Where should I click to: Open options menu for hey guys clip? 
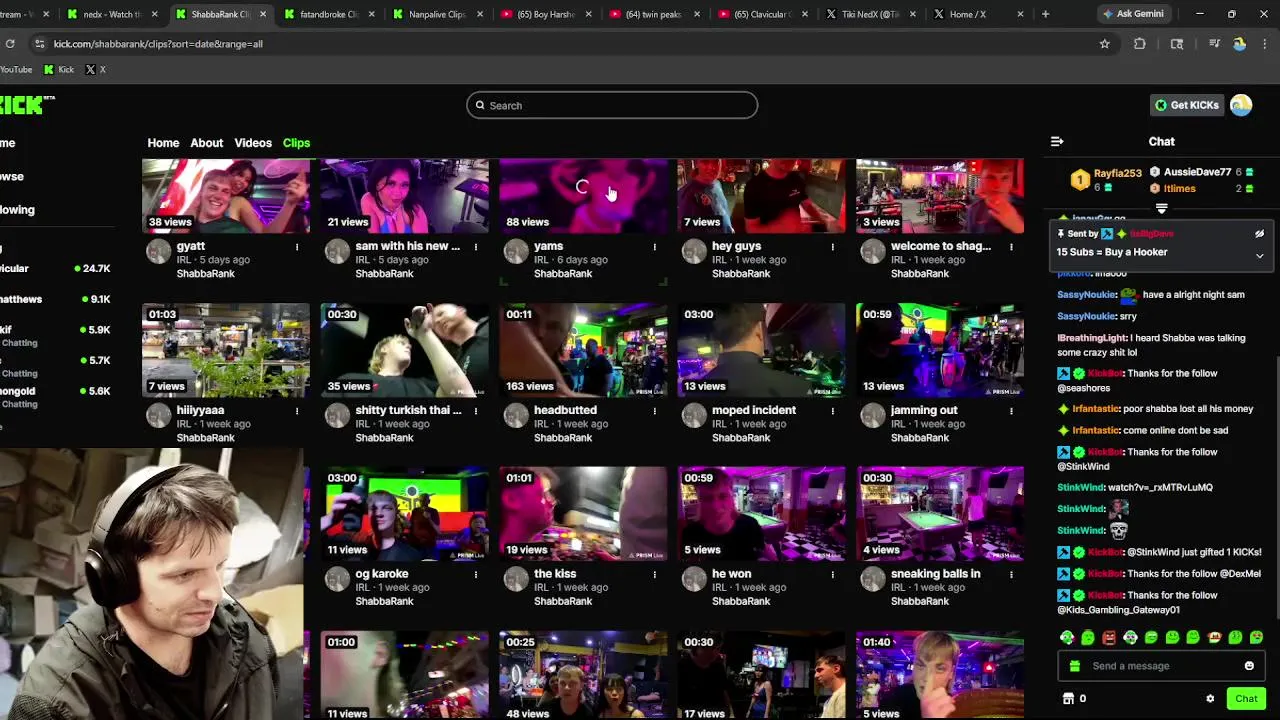point(833,246)
